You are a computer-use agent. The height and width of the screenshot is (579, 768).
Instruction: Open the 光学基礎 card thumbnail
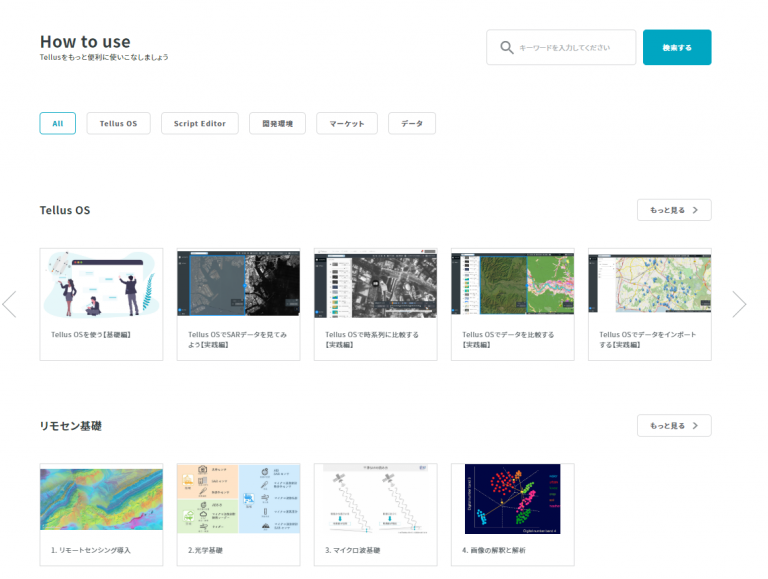(x=239, y=499)
